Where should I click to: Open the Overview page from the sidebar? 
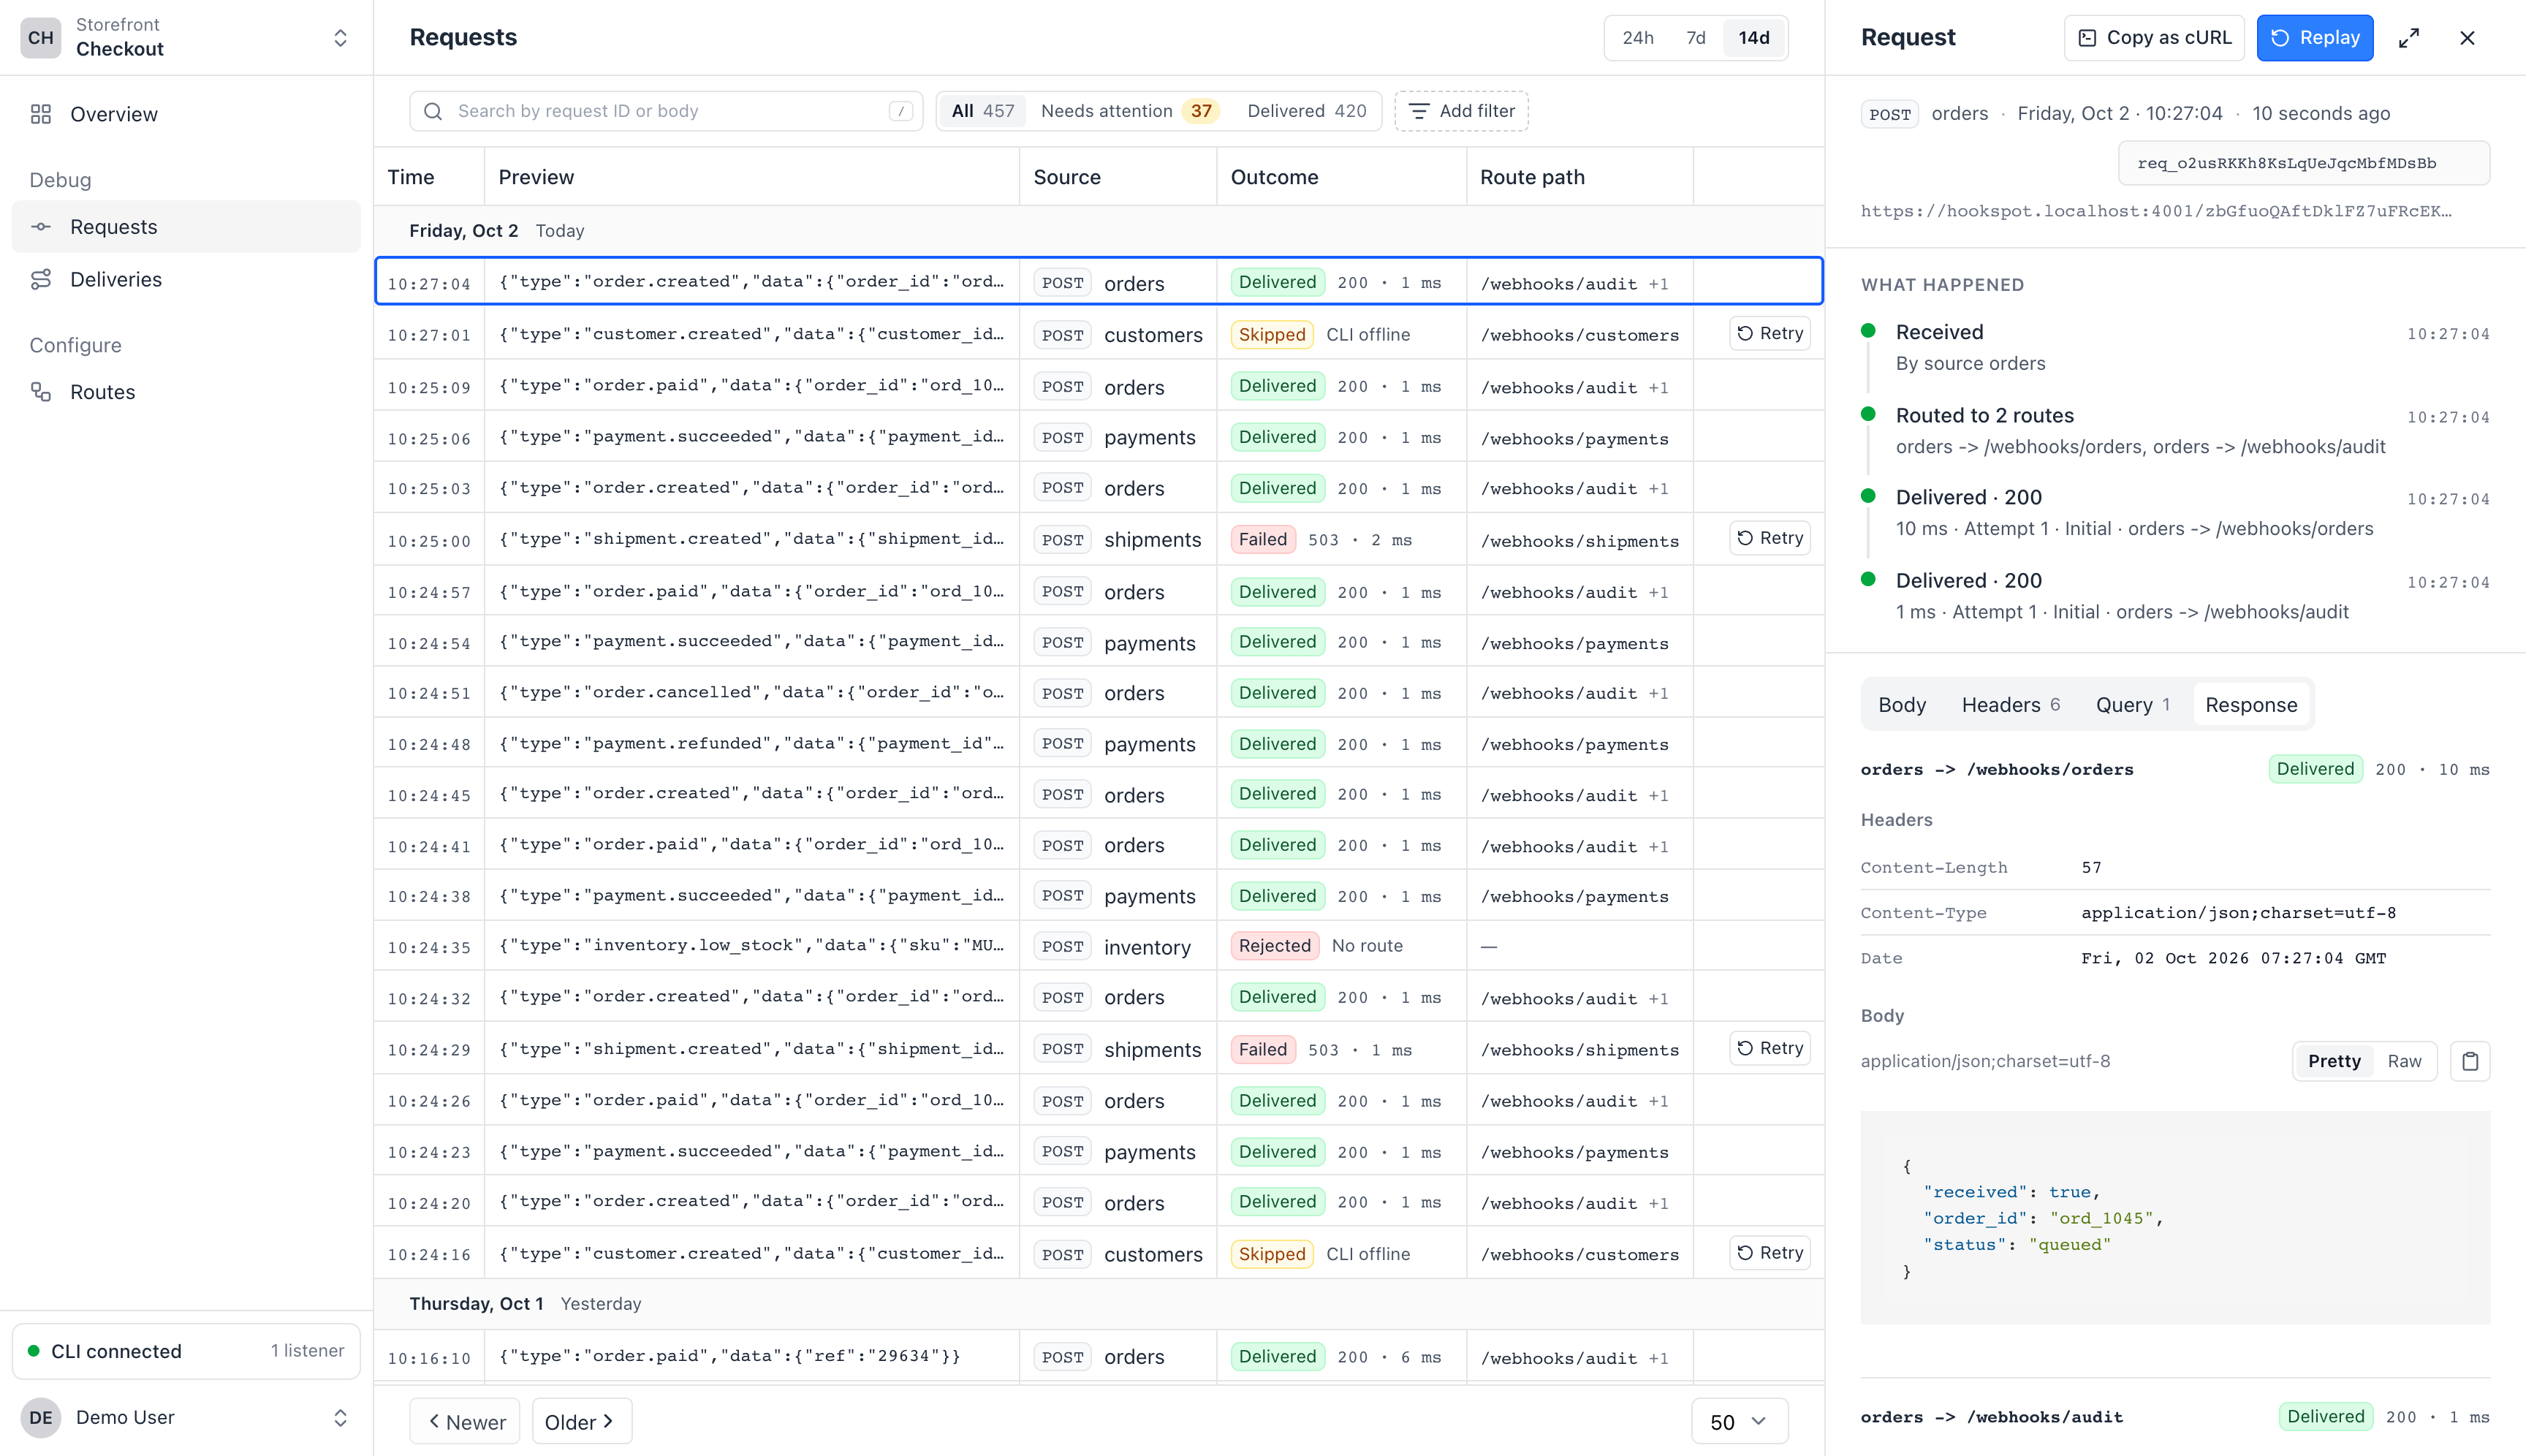(x=186, y=114)
